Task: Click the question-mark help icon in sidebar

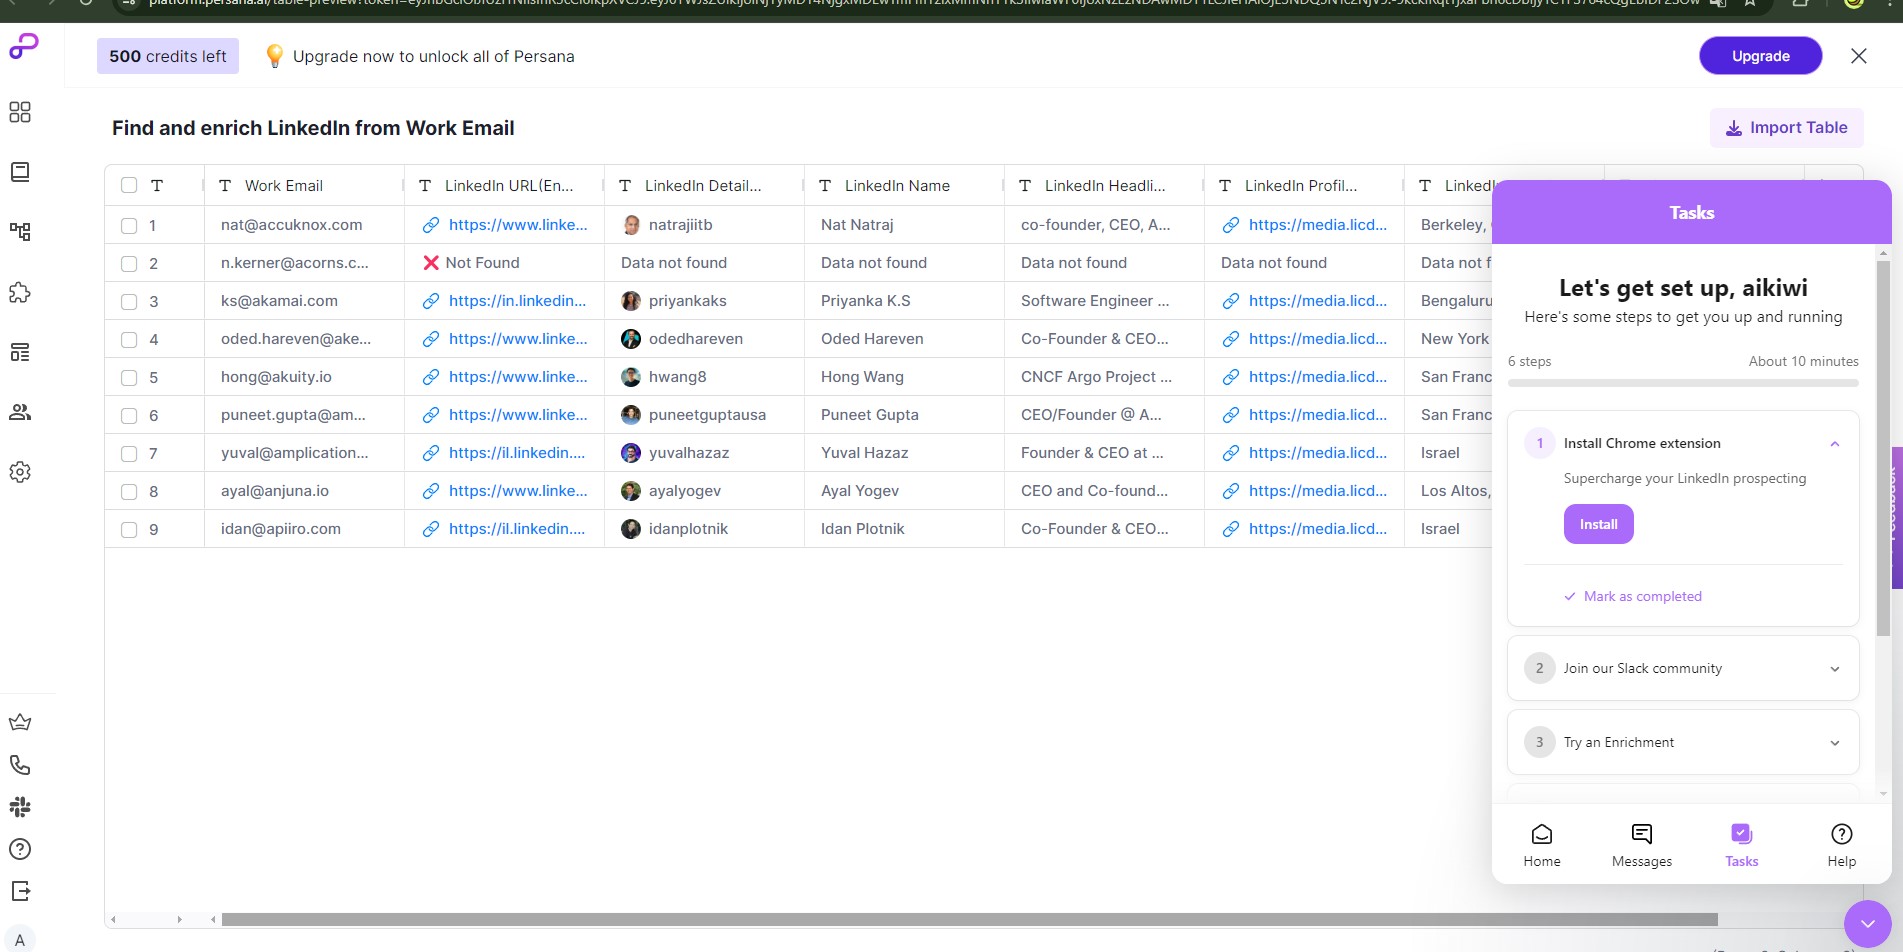Action: pos(20,849)
